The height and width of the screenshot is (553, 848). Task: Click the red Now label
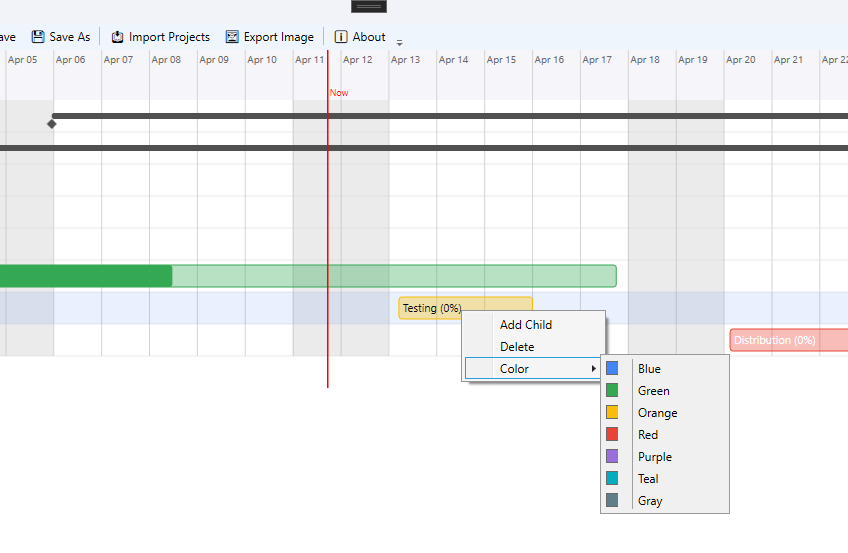pos(339,92)
